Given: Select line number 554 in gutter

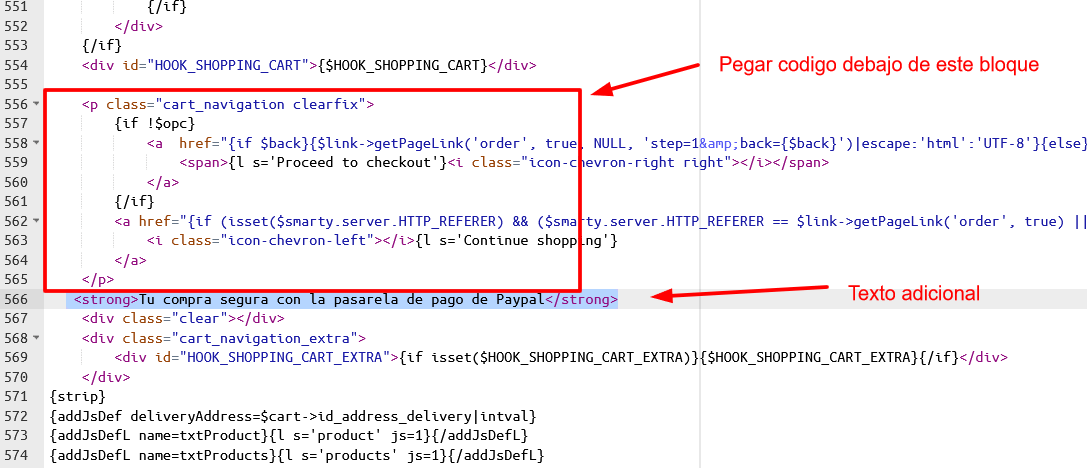Looking at the screenshot, I should 15,65.
